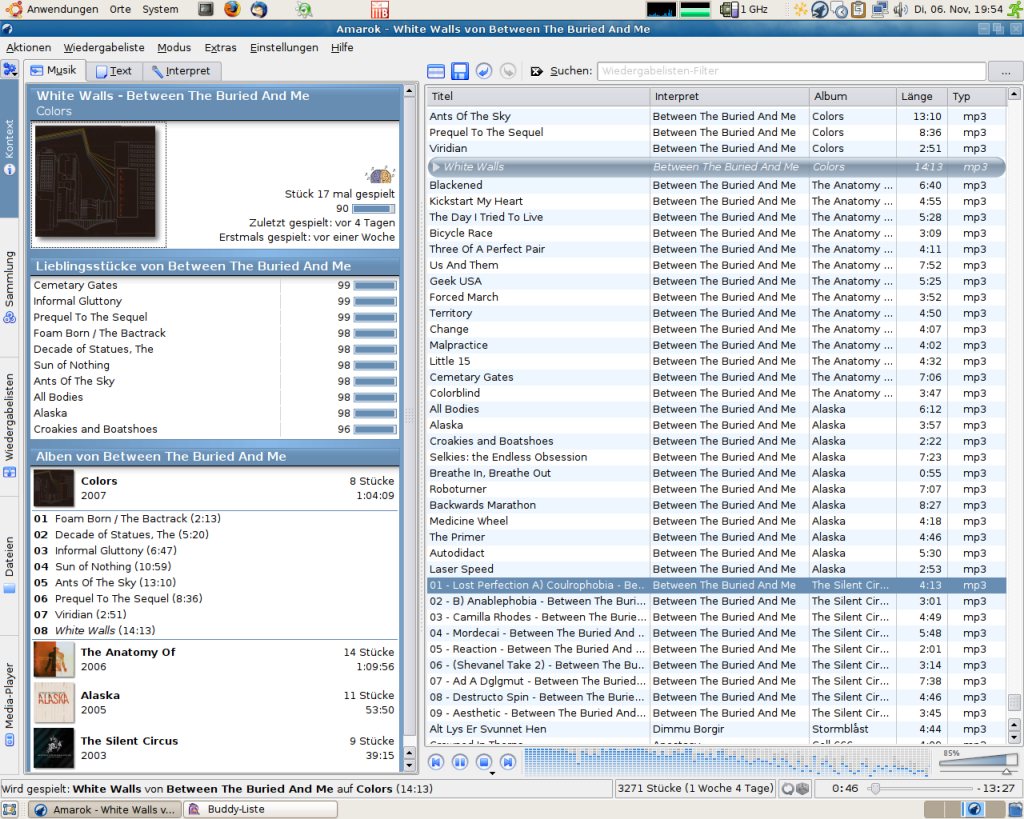Click the White Walls rating bar showing 90
Viewport: 1024px width, 819px height.
pos(374,209)
